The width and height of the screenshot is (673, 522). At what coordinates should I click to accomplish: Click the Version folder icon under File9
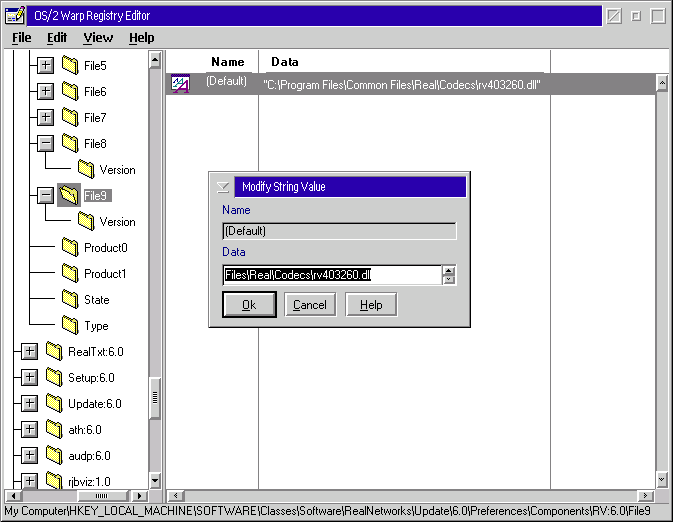[86, 222]
